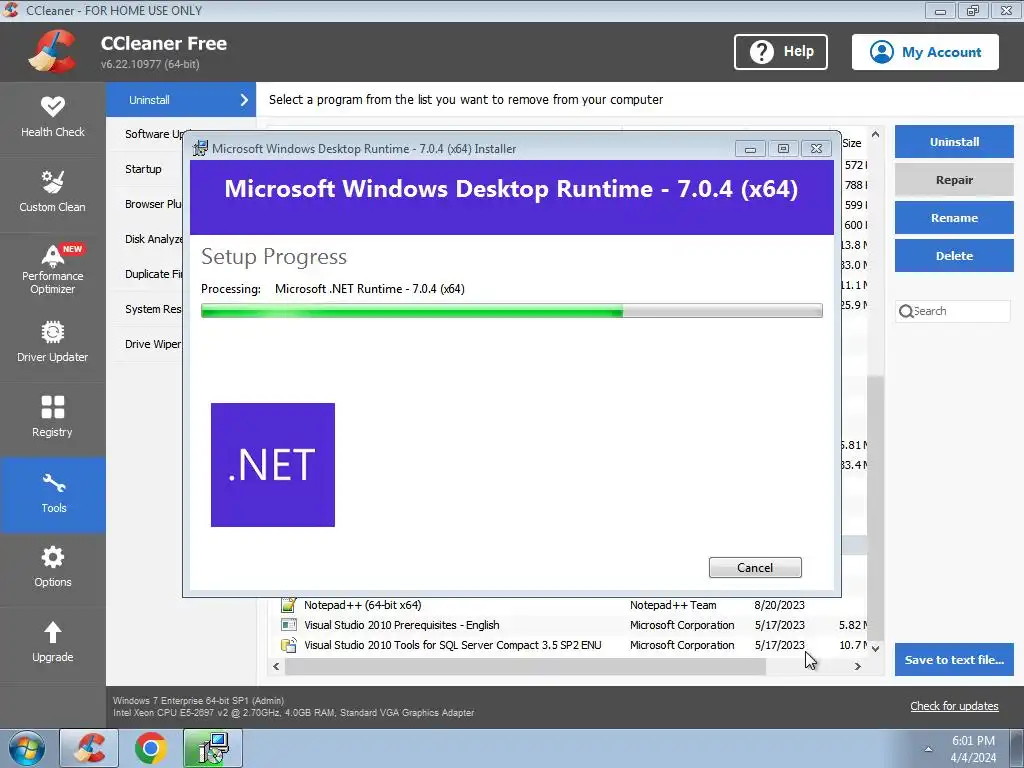Click horizontal scroll left arrow

(276, 666)
